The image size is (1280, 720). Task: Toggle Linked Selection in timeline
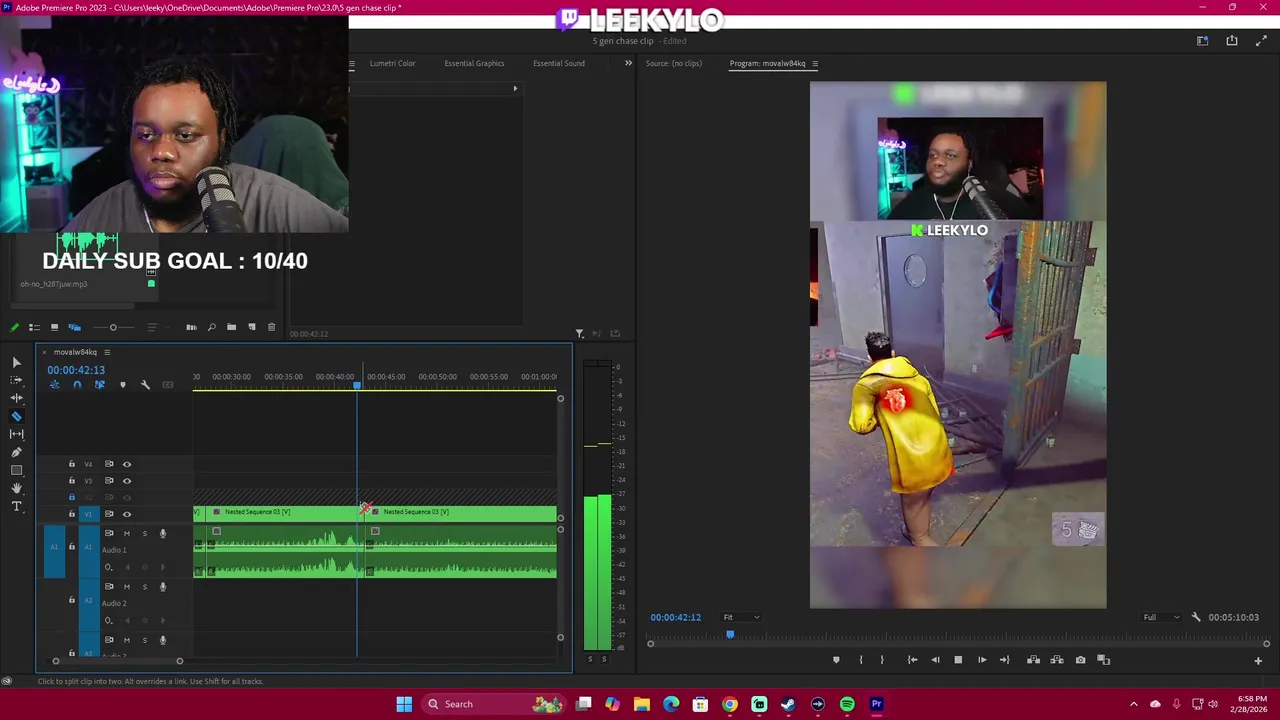tap(100, 385)
